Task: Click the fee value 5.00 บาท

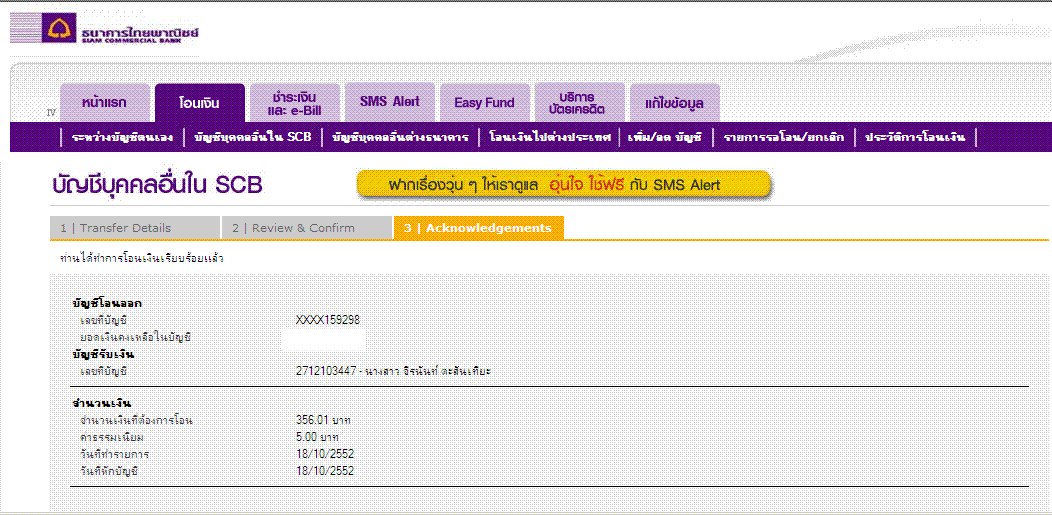Action: (317, 437)
